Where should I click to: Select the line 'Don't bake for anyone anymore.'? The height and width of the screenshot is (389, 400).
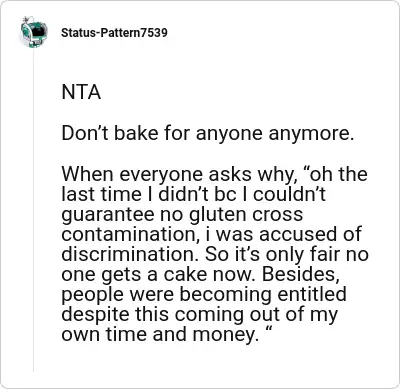coord(208,133)
